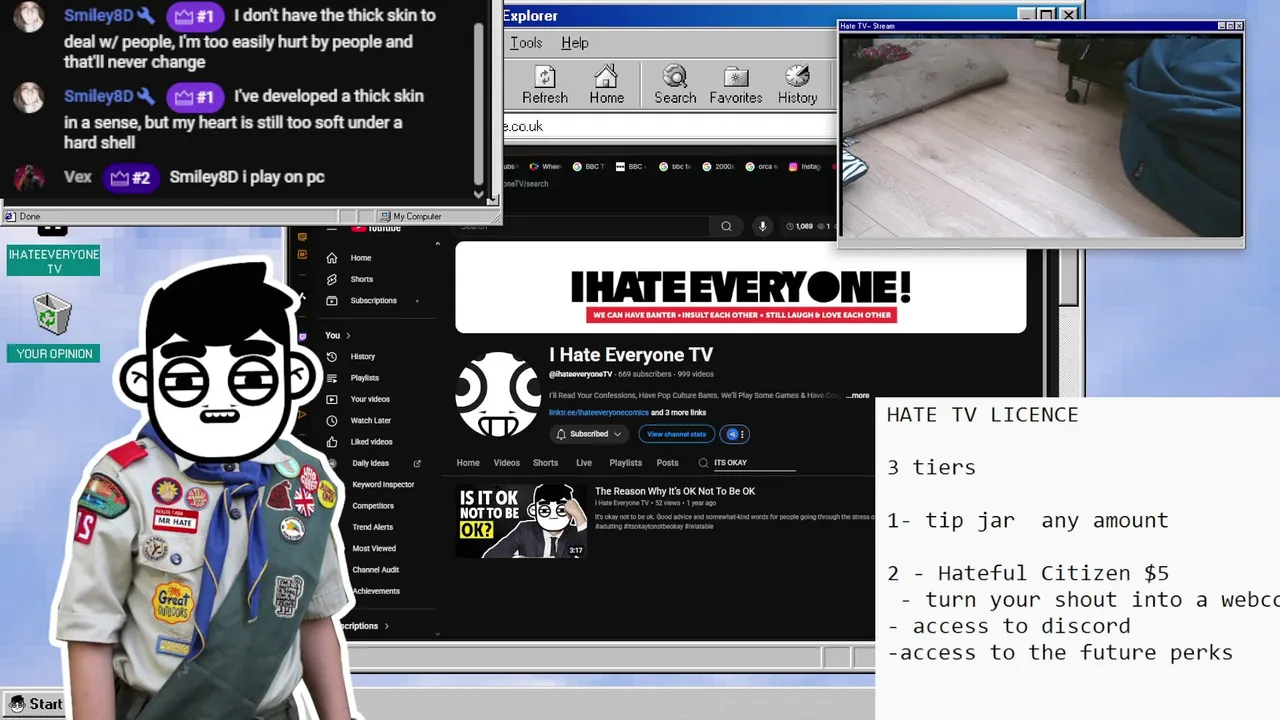Click the YouTube search magnifier button
Screen dimensions: 1280x720
pos(726,226)
